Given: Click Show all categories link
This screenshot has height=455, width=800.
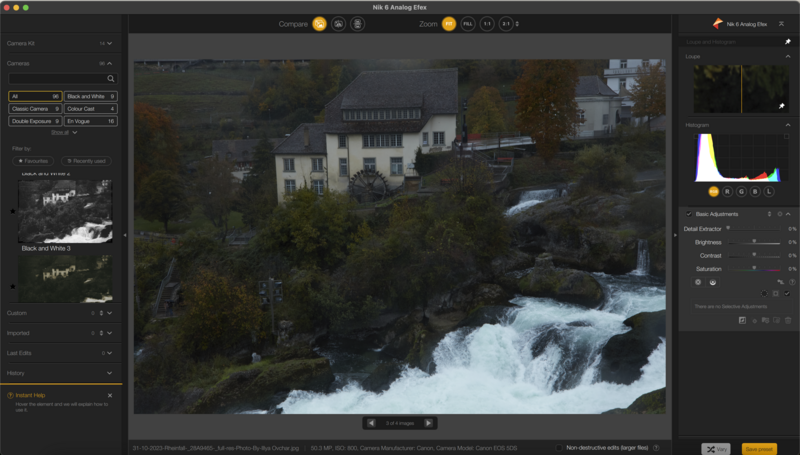Looking at the screenshot, I should point(63,133).
